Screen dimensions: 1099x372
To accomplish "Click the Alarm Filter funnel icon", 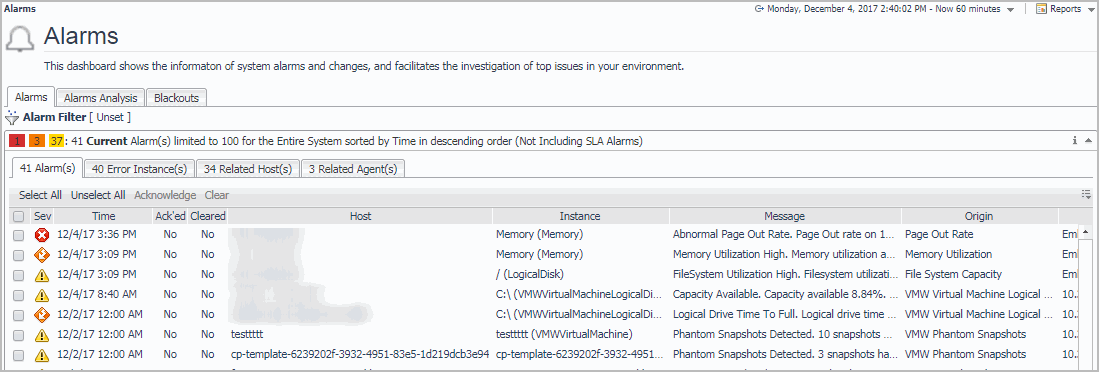I will pos(13,117).
